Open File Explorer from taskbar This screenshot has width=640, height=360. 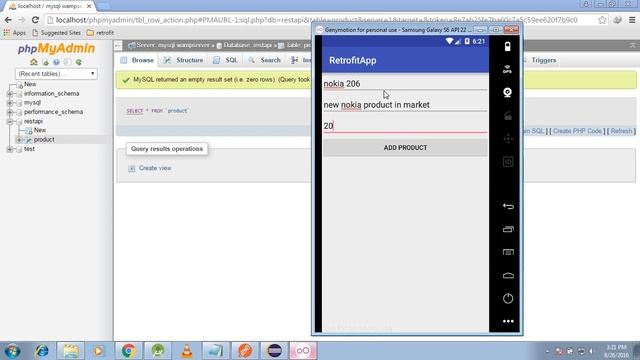(x=71, y=351)
